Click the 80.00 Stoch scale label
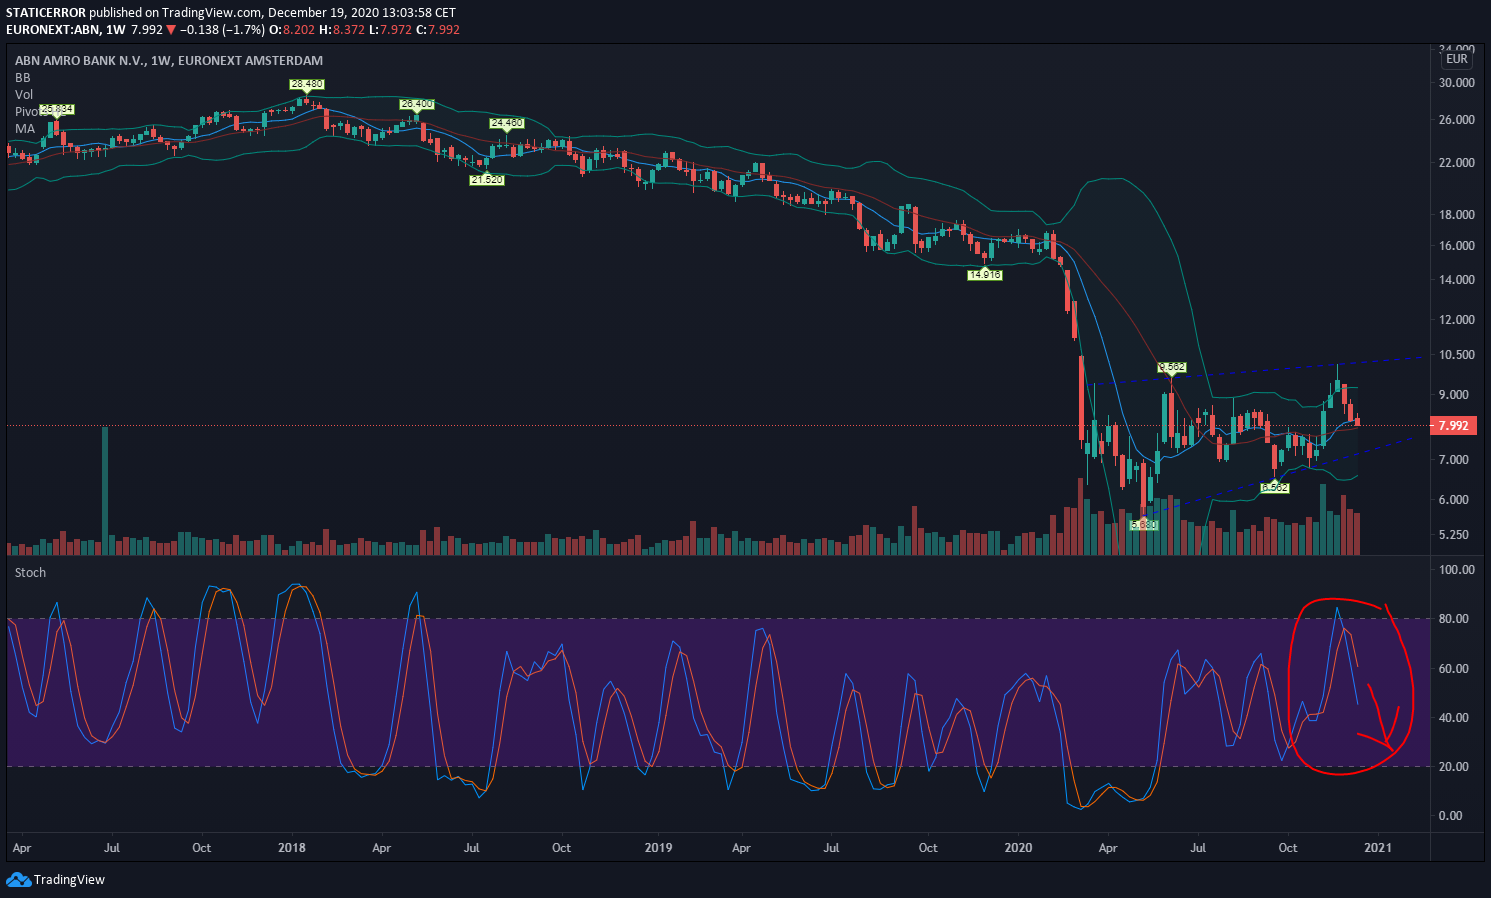 point(1454,618)
